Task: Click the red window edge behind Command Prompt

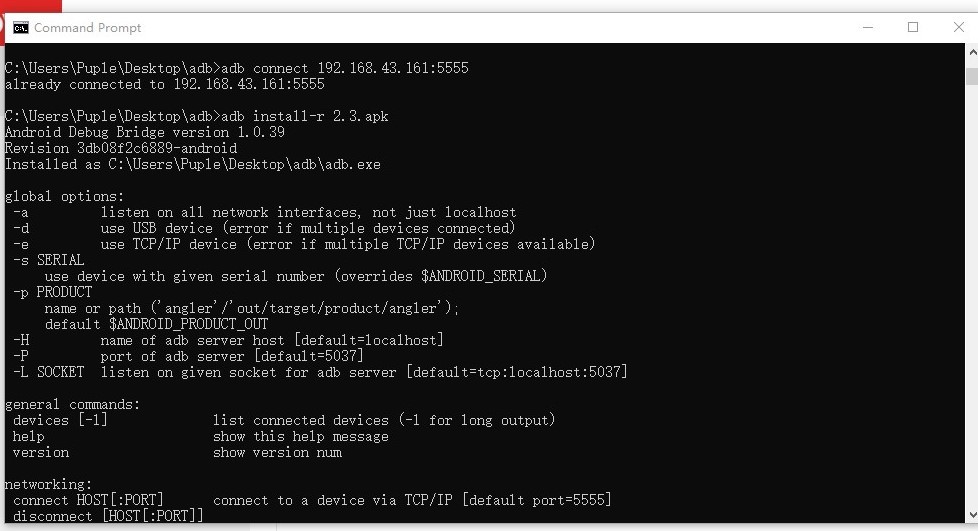Action: 31,6
